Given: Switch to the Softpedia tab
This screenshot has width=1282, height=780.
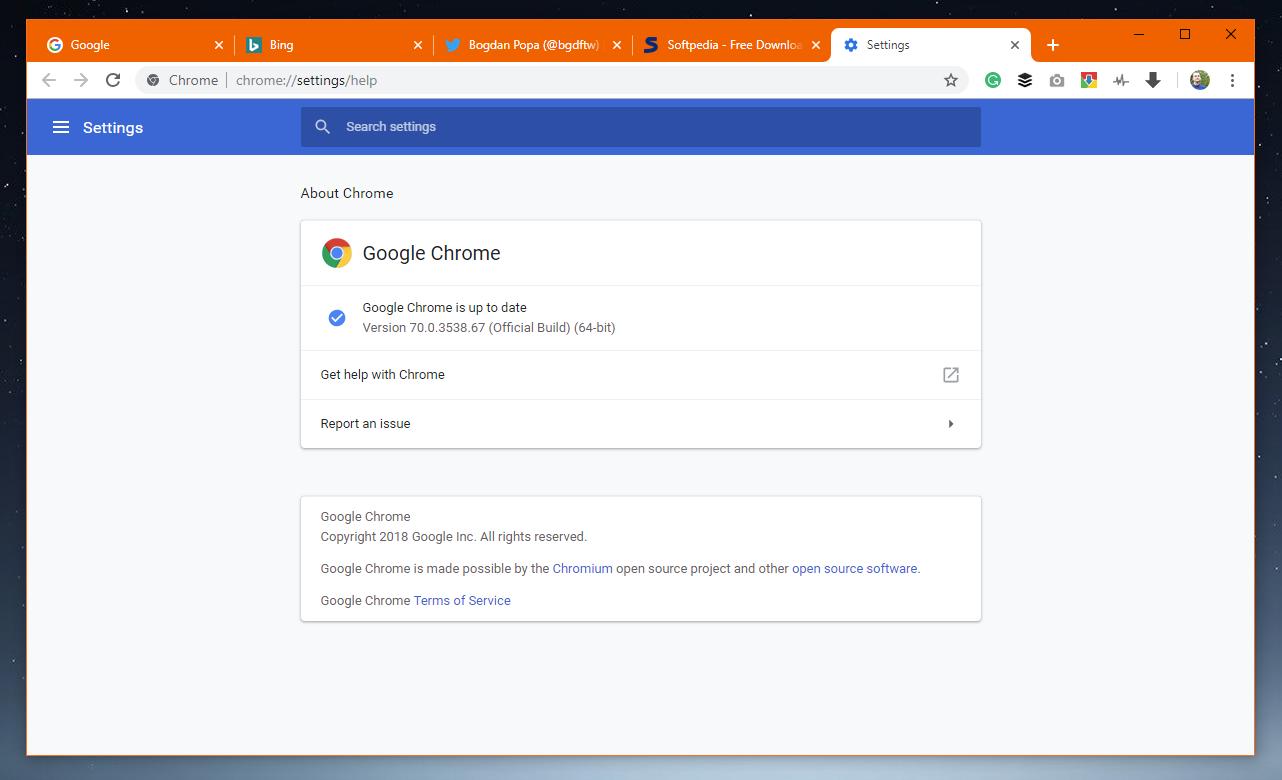Looking at the screenshot, I should (x=731, y=45).
